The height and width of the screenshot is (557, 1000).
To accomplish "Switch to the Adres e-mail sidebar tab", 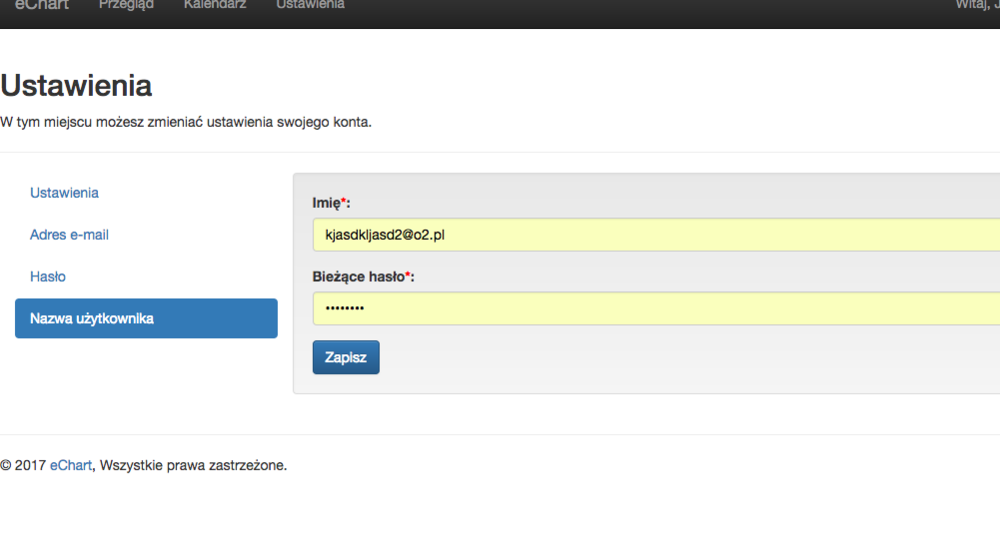I will point(69,235).
